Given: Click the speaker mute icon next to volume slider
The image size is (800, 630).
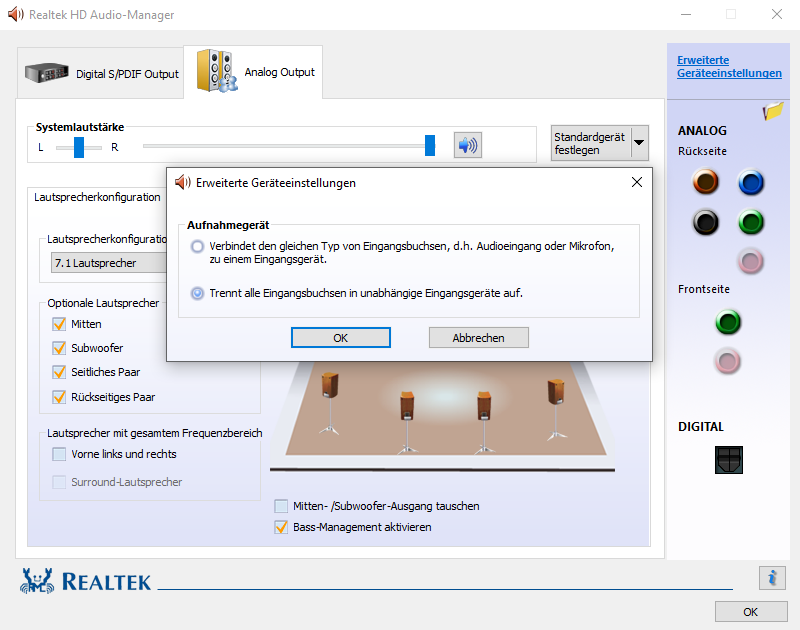Looking at the screenshot, I should coord(467,145).
